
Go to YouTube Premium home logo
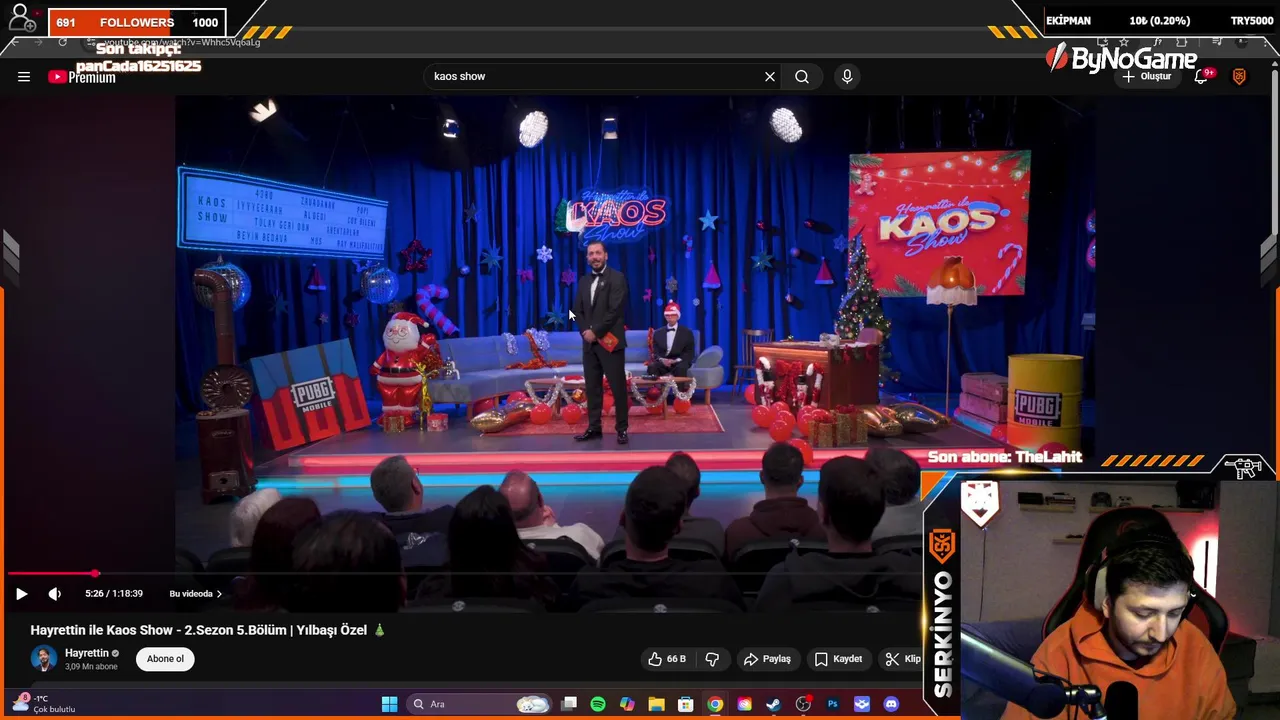click(82, 77)
